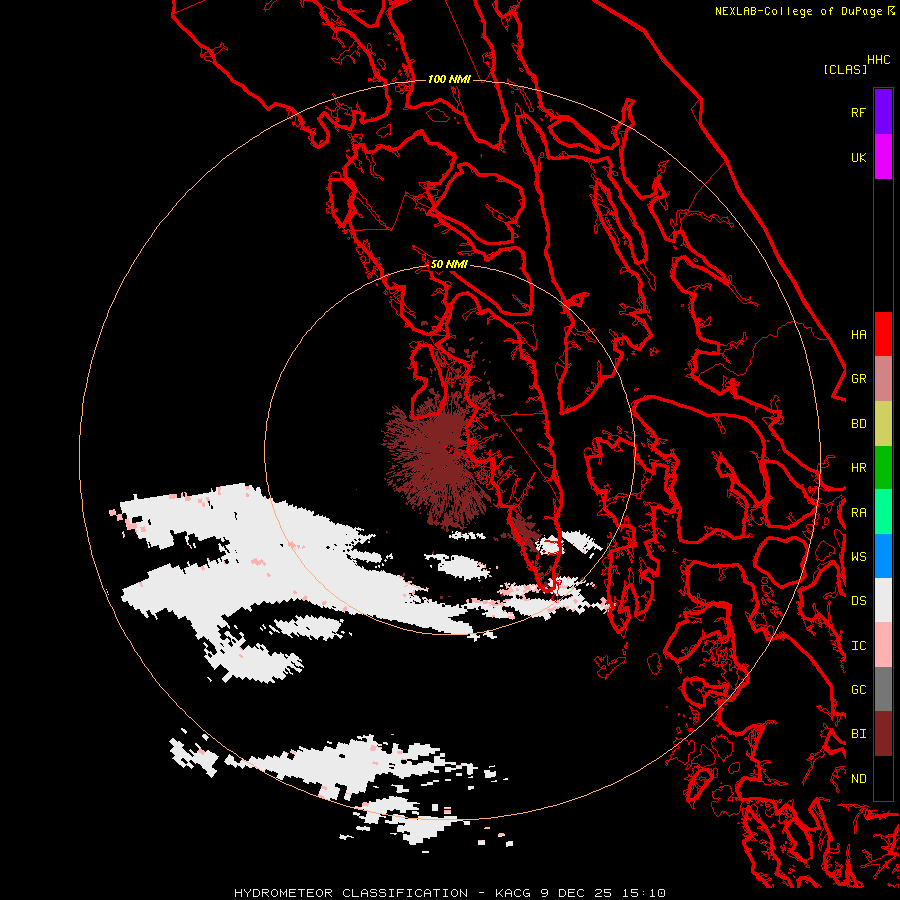The width and height of the screenshot is (900, 900).
Task: Click the KACG station identifier in footer
Action: coord(514,893)
